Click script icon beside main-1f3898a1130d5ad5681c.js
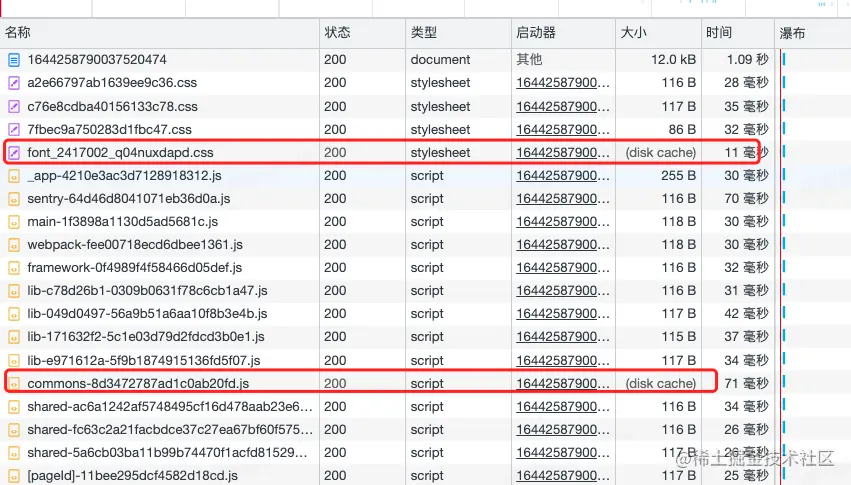Screen dimensions: 851x485 click(x=14, y=222)
